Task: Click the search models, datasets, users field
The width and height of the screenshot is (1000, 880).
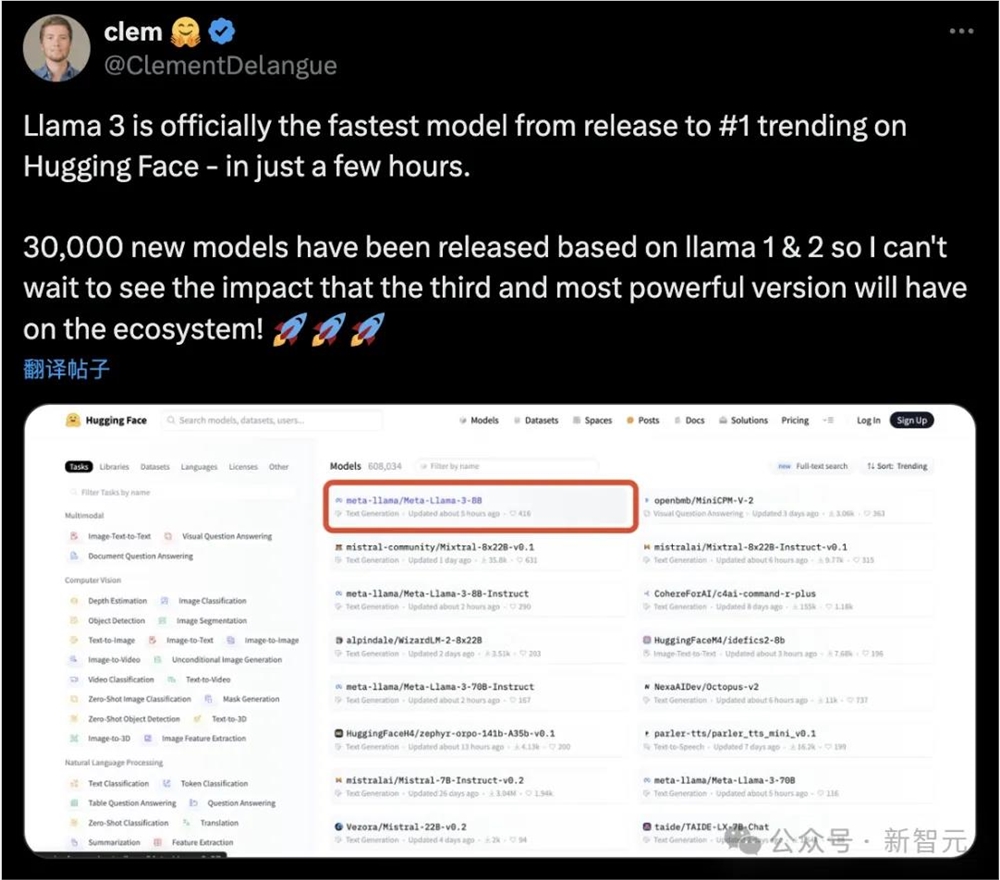Action: point(272,420)
